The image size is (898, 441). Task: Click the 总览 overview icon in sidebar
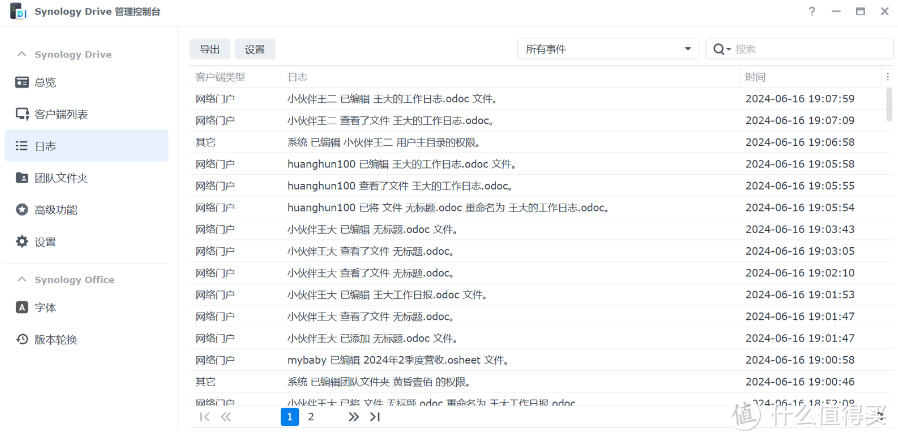point(22,82)
